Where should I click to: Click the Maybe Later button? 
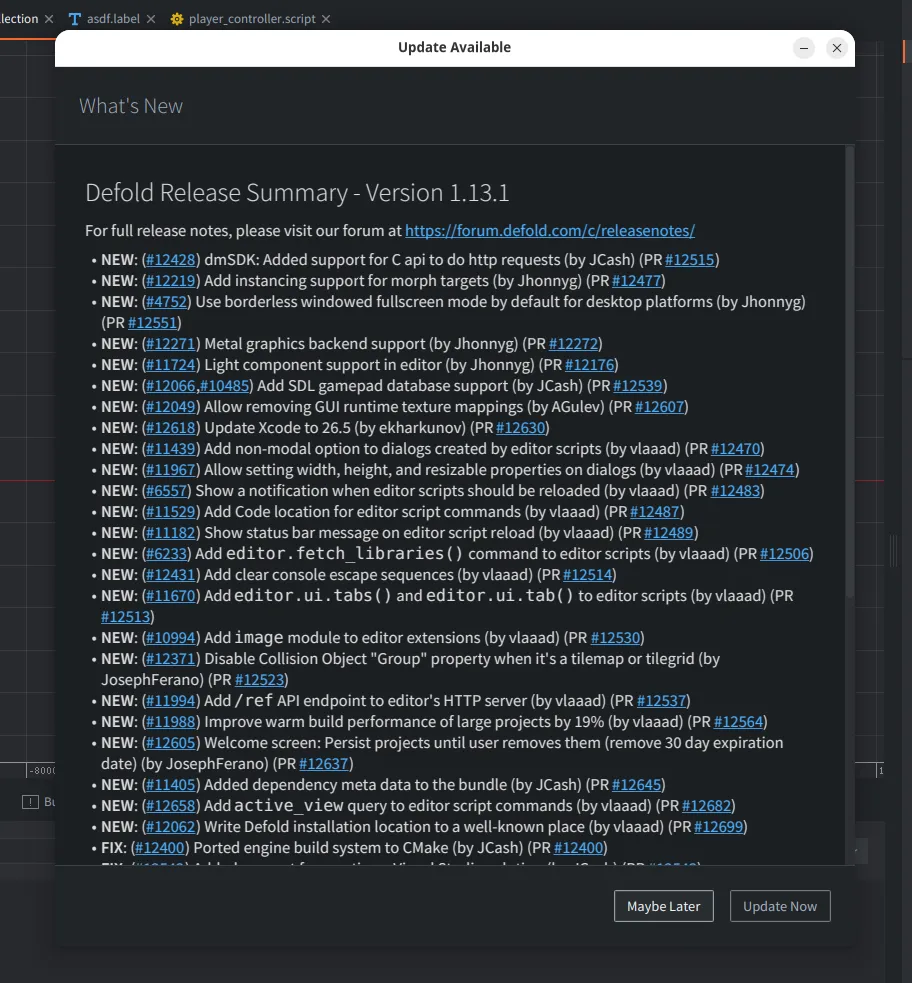[663, 906]
